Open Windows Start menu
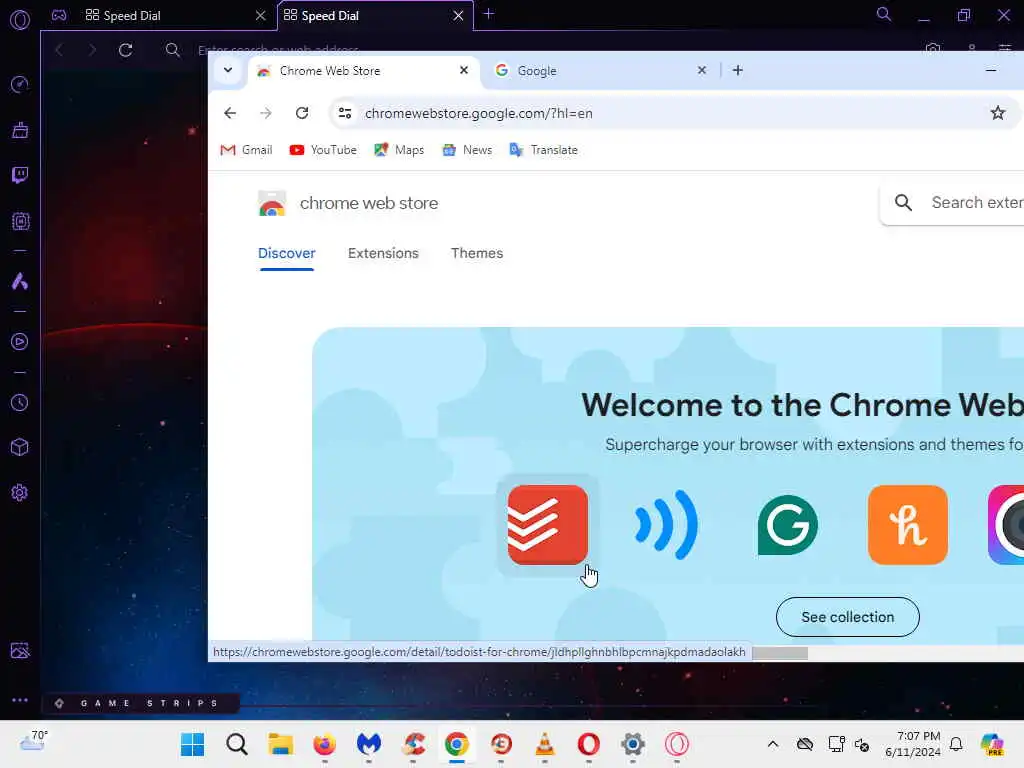Image resolution: width=1024 pixels, height=768 pixels. 192,744
